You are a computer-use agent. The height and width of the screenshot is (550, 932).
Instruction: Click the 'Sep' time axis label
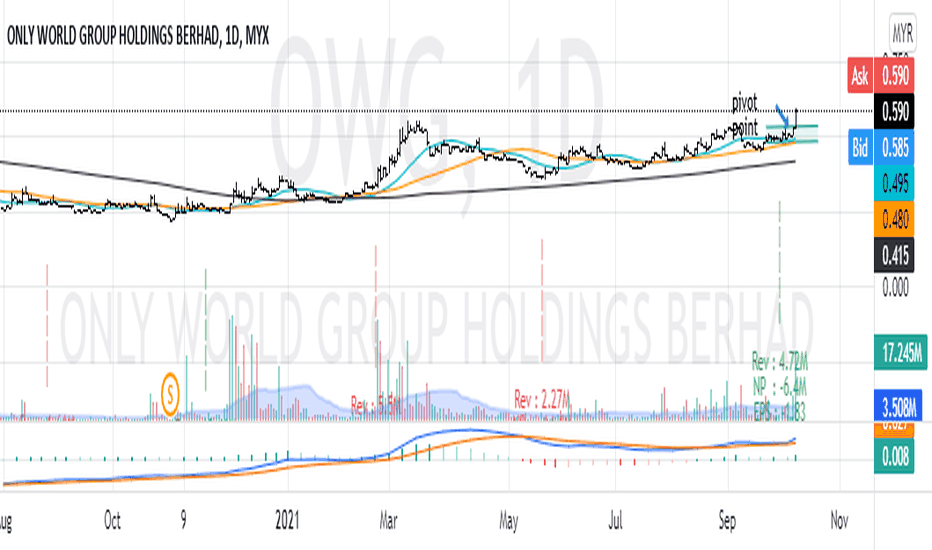pos(727,521)
